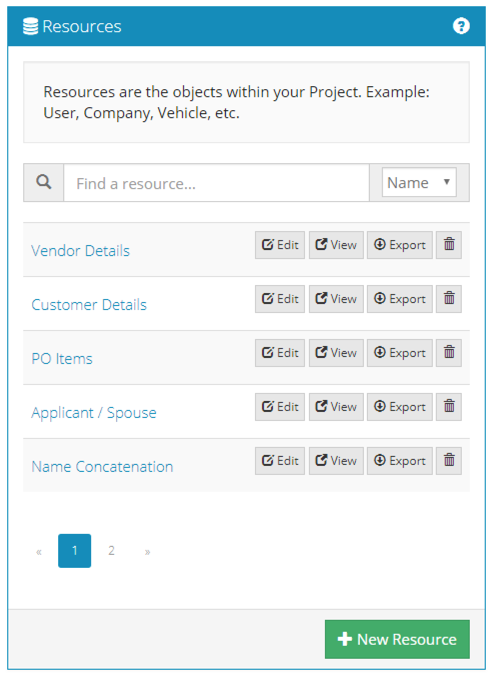Delete Vendor Details with trash icon
This screenshot has height=678, width=492.
(x=449, y=245)
